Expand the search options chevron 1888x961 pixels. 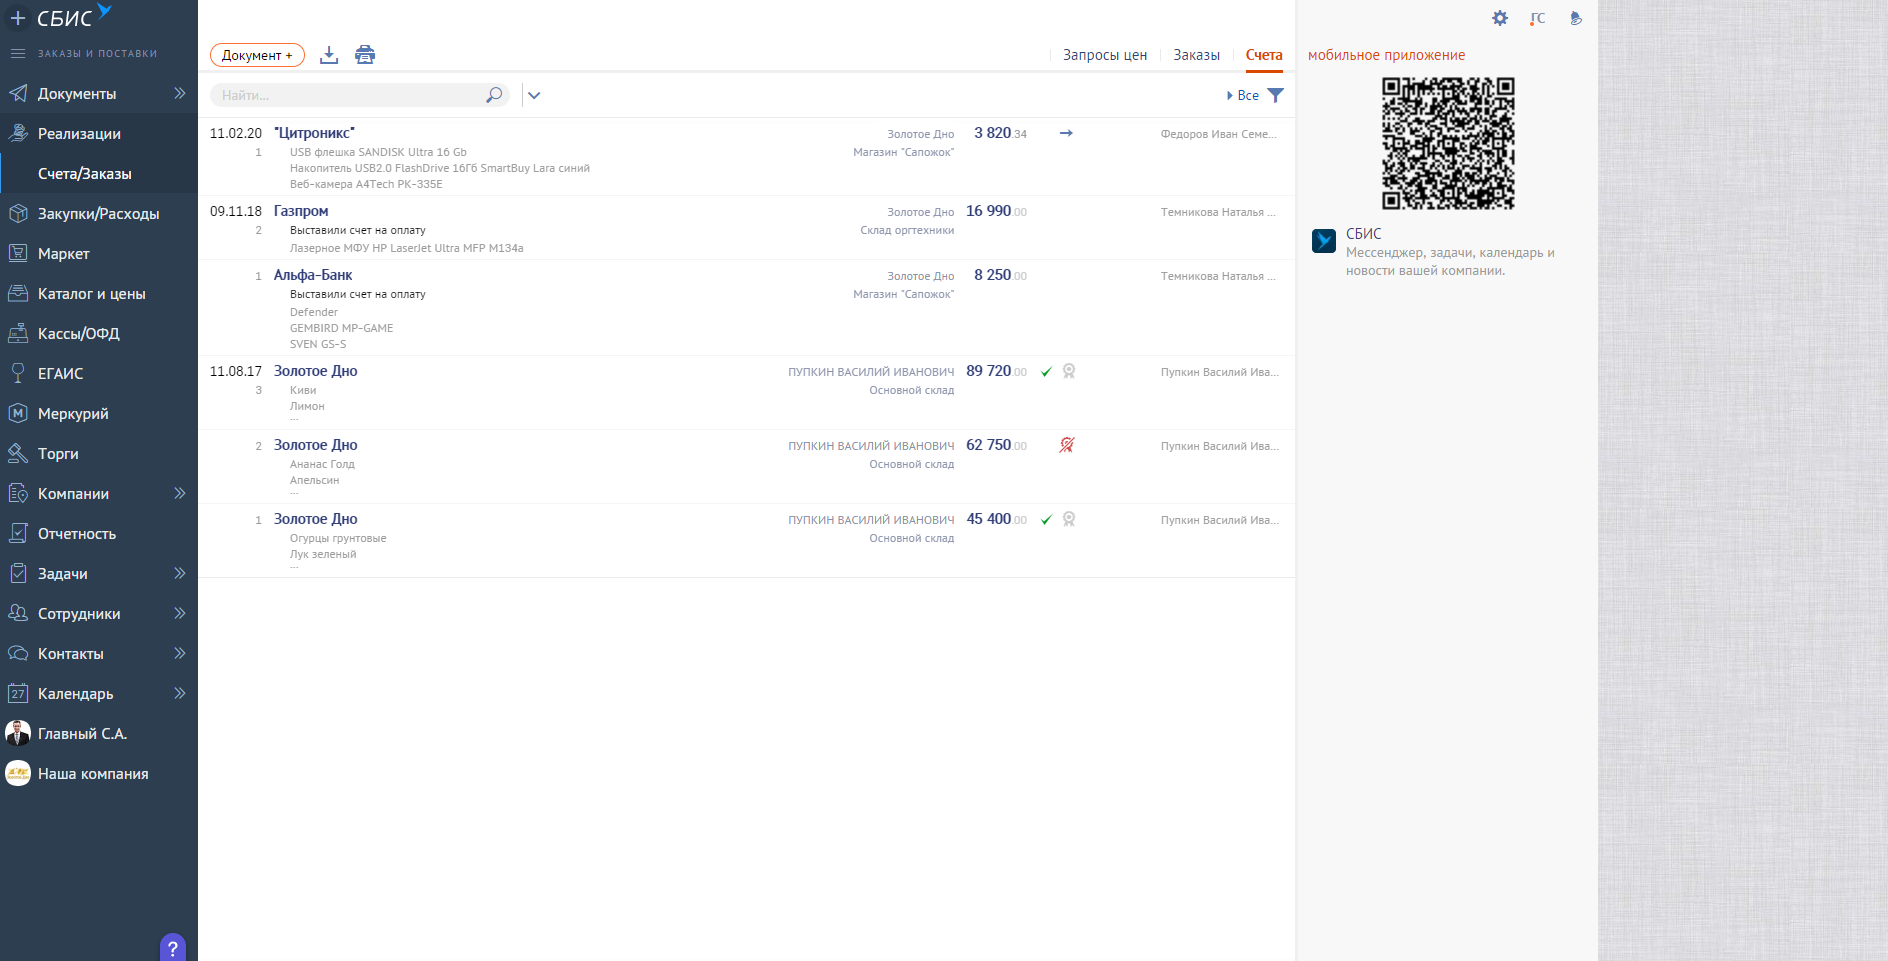(534, 95)
